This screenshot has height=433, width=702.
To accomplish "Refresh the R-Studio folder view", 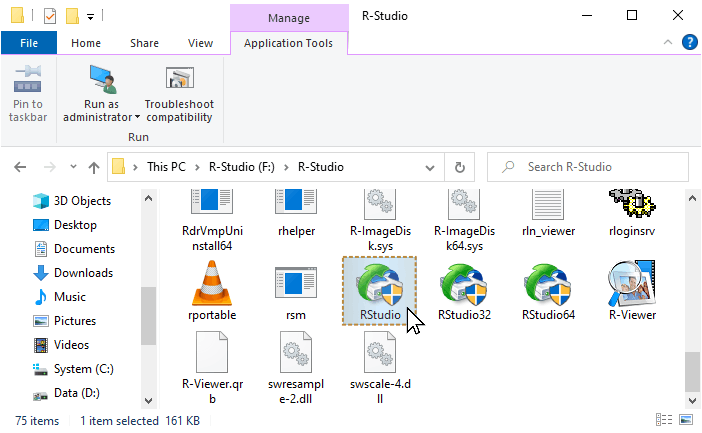I will [x=459, y=167].
